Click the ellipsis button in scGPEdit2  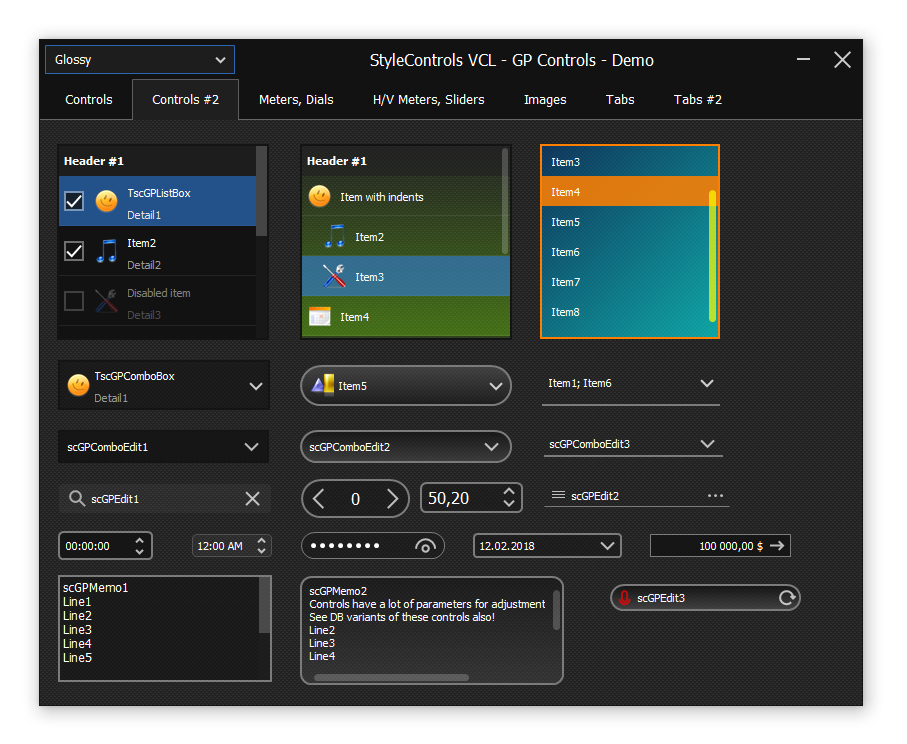pos(716,496)
